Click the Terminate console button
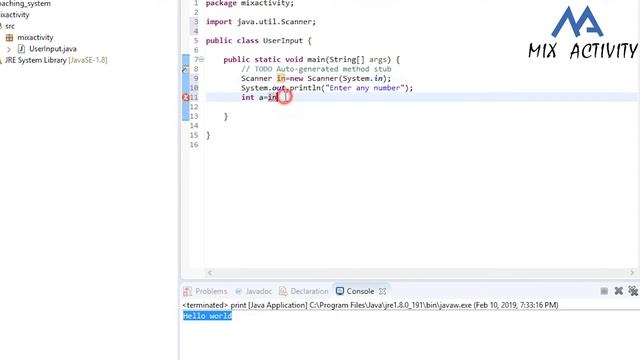 (x=604, y=291)
